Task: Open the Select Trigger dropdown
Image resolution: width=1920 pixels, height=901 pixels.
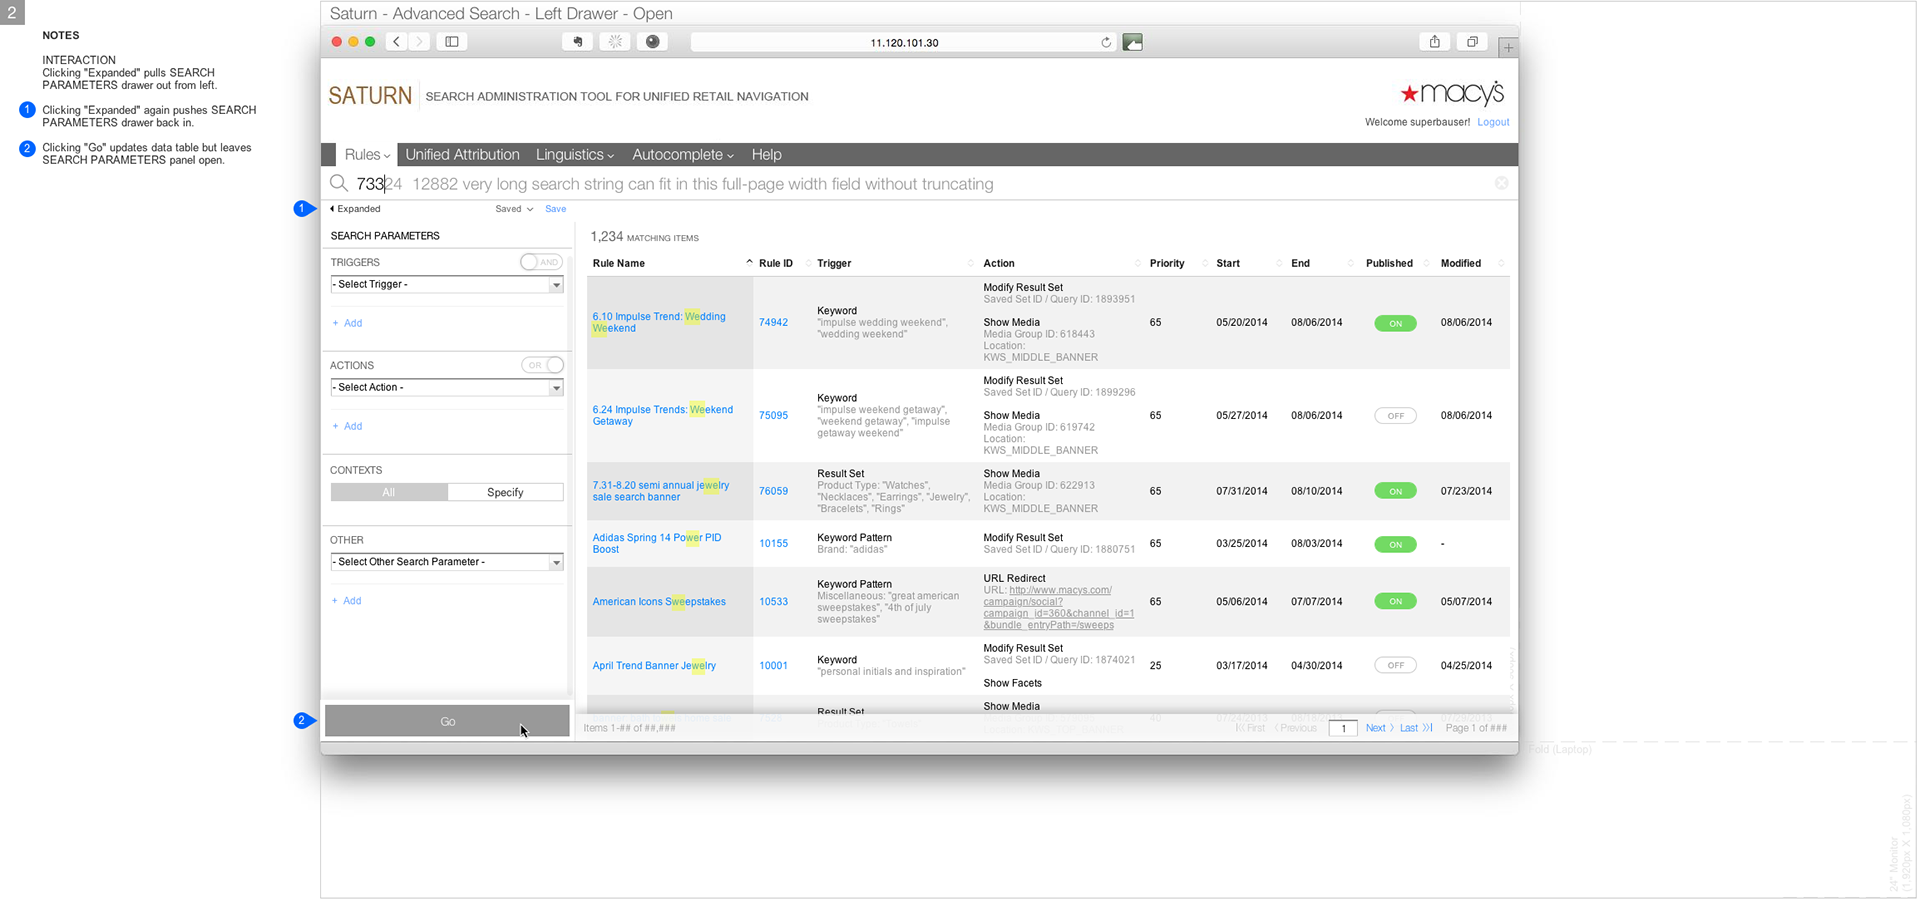Action: [x=447, y=285]
